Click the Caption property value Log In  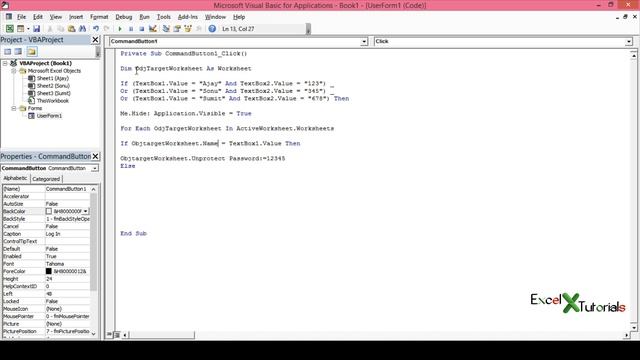pos(67,234)
